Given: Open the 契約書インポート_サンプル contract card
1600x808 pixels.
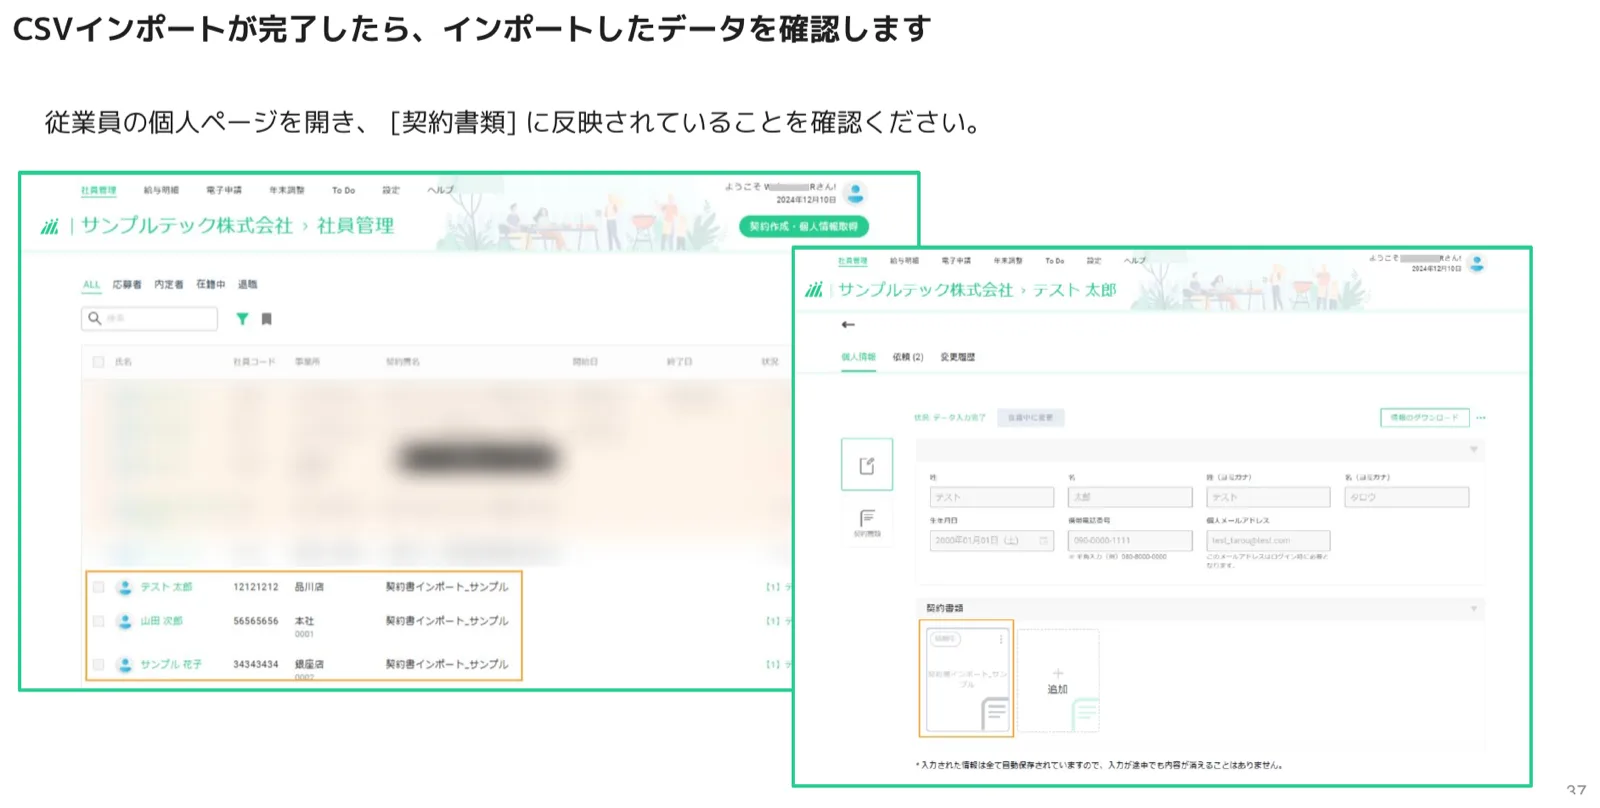Looking at the screenshot, I should pyautogui.click(x=966, y=679).
